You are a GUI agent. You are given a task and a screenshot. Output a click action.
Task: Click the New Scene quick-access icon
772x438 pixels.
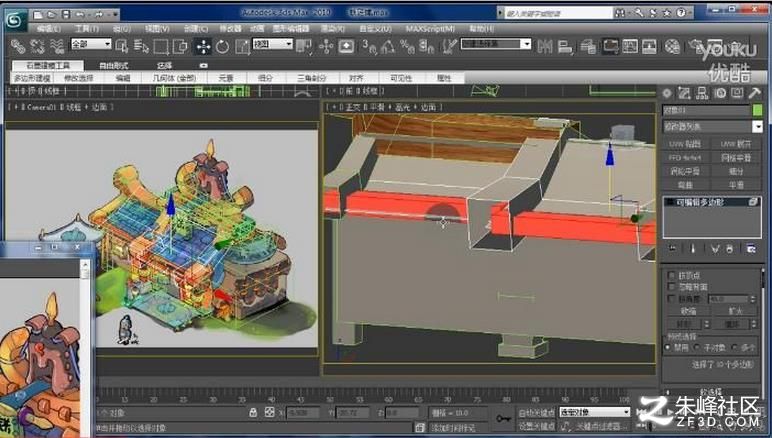pyautogui.click(x=38, y=14)
